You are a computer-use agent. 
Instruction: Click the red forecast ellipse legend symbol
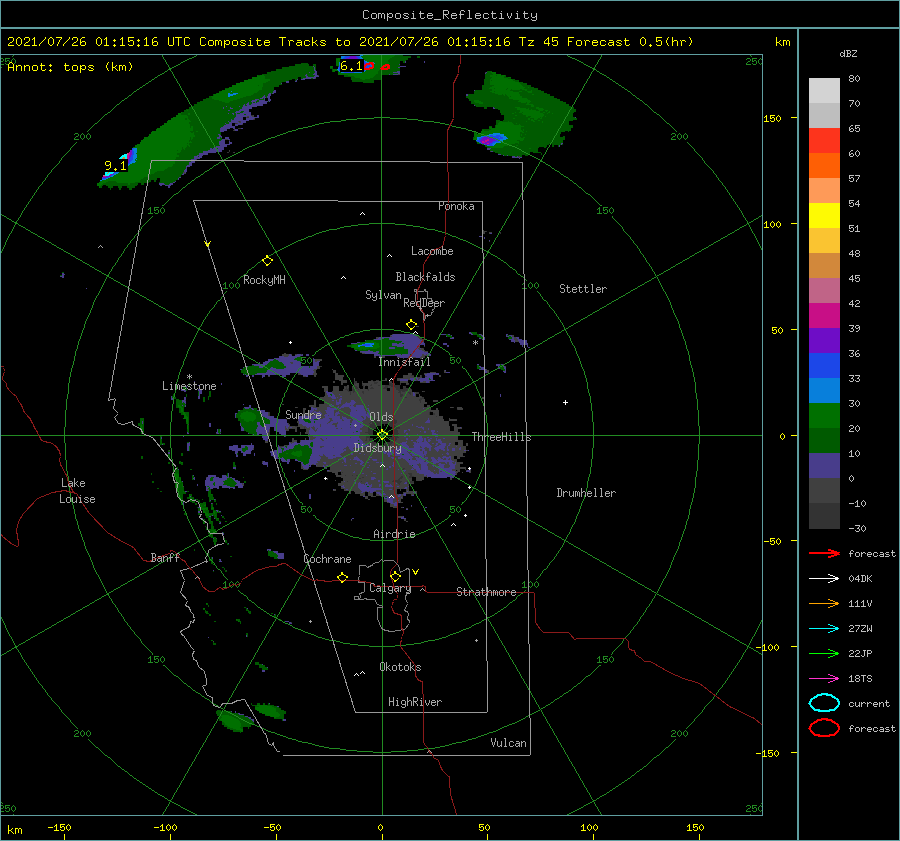pyautogui.click(x=824, y=728)
